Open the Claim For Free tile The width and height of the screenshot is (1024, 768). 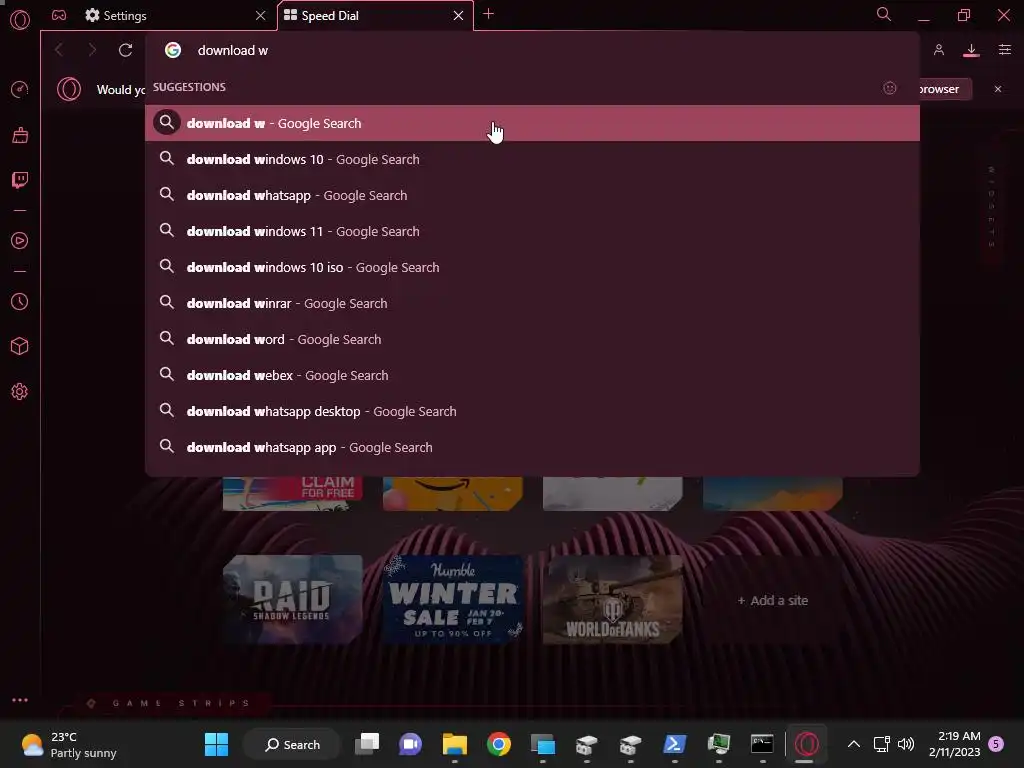pos(292,493)
